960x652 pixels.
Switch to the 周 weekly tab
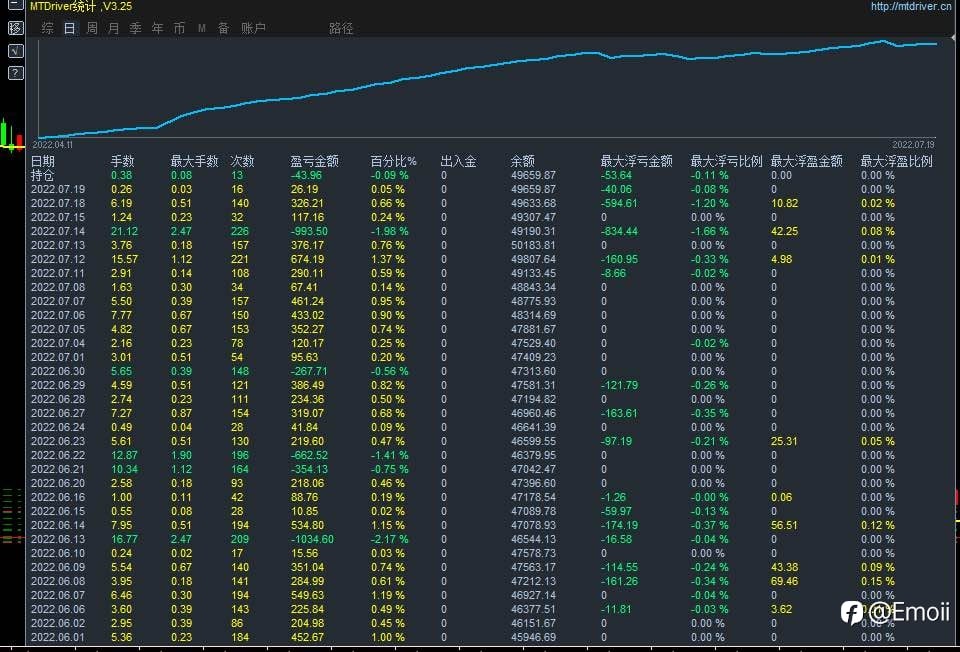[92, 28]
